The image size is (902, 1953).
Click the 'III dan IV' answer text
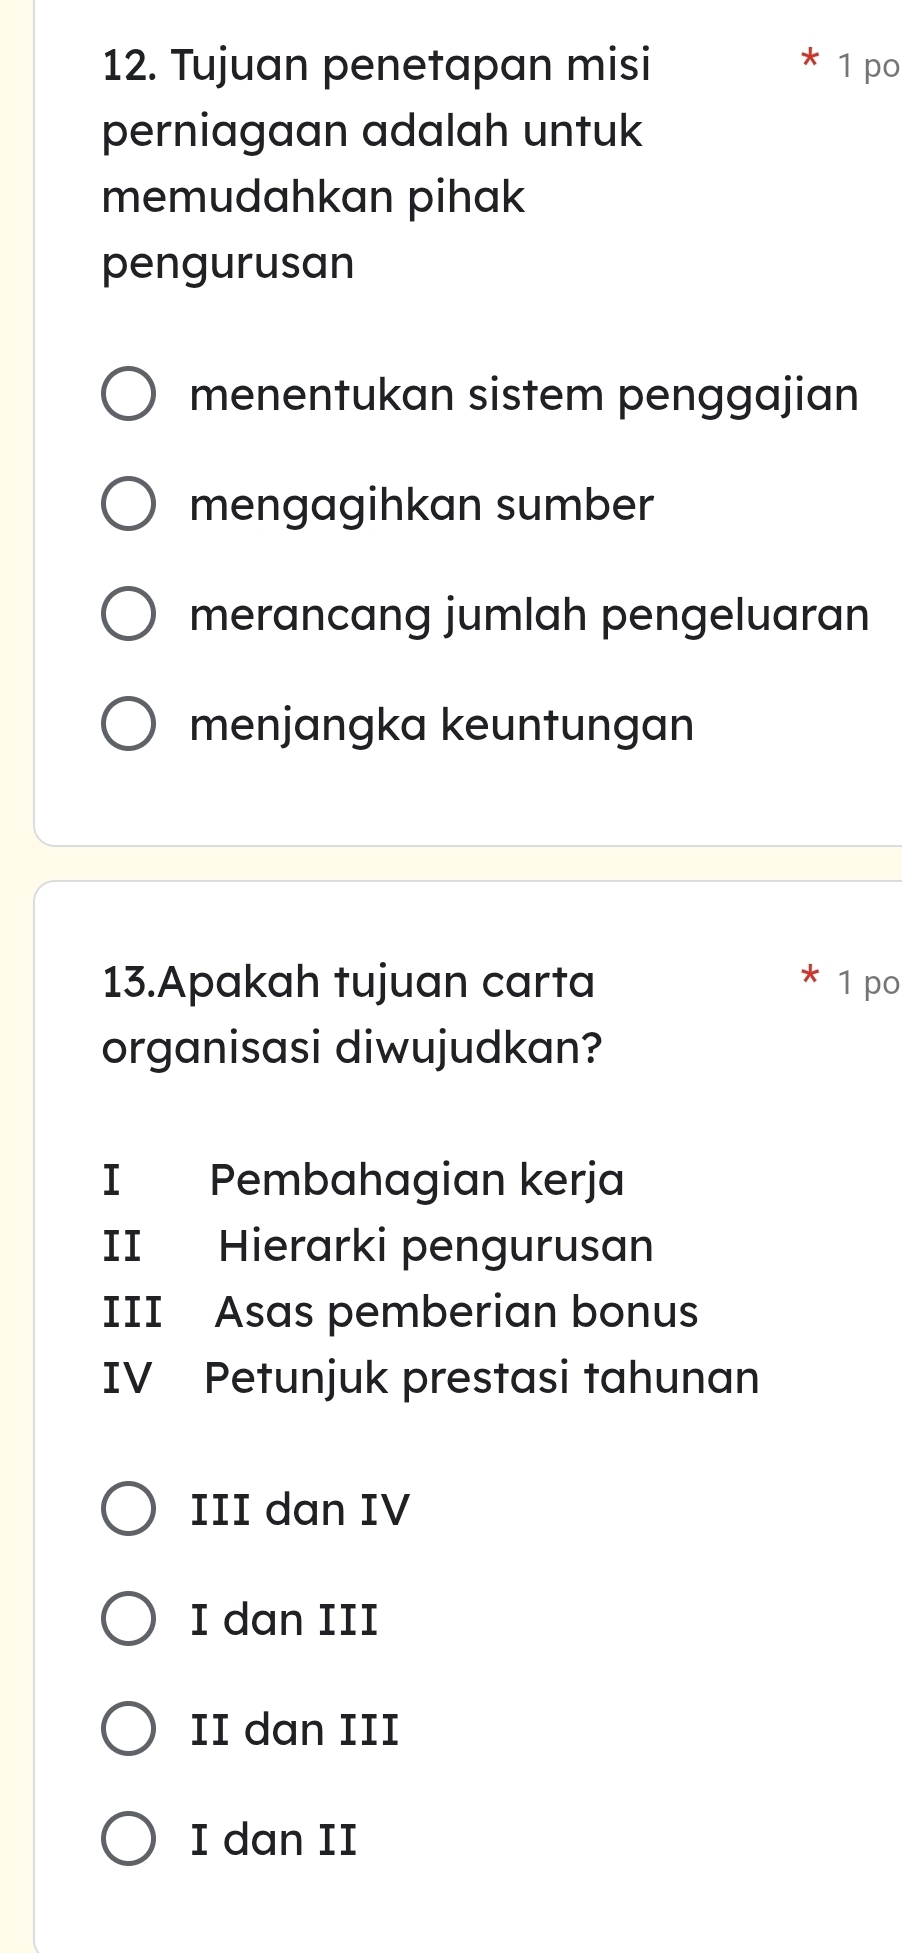tap(300, 1509)
